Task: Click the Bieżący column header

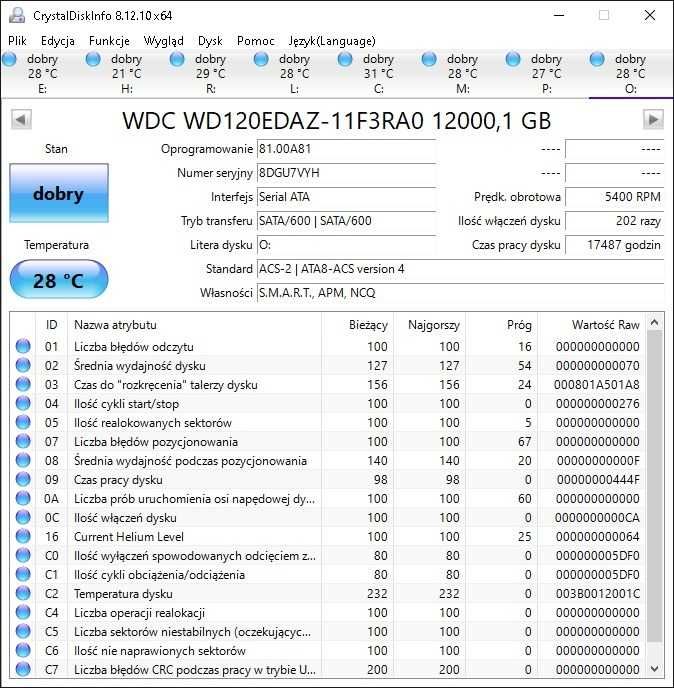Action: [x=358, y=325]
